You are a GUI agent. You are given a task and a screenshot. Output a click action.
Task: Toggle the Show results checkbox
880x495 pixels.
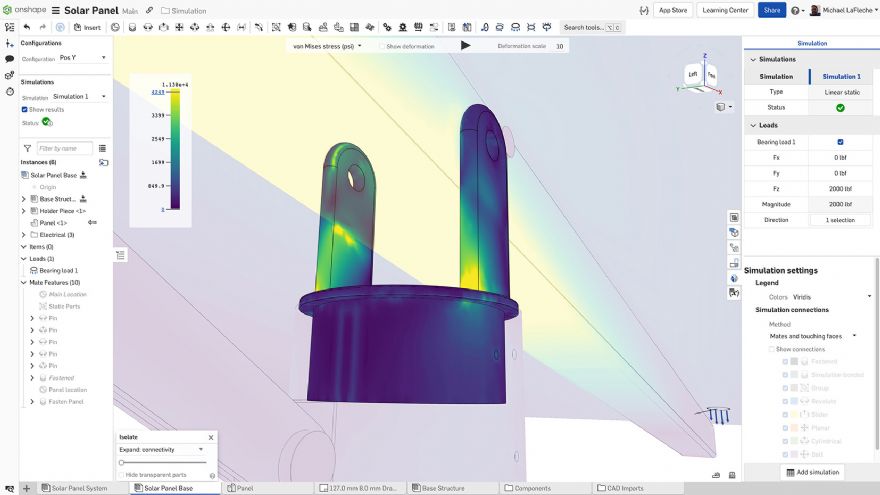(x=24, y=109)
